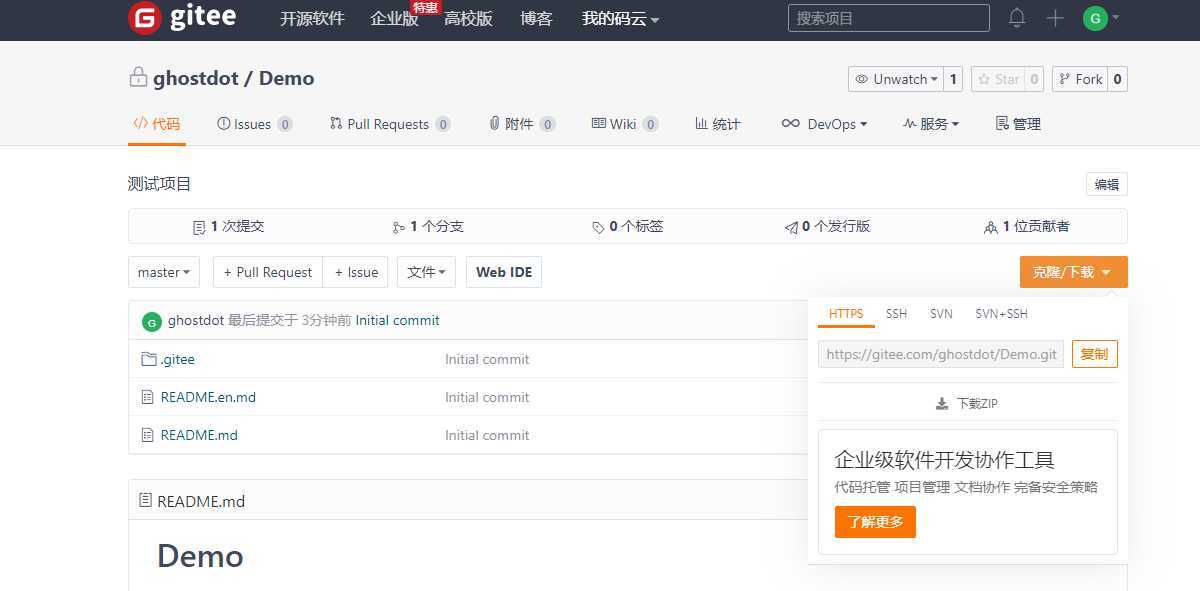Screen dimensions: 1200x591
Task: Open the 企业版 nav item
Action: (394, 18)
